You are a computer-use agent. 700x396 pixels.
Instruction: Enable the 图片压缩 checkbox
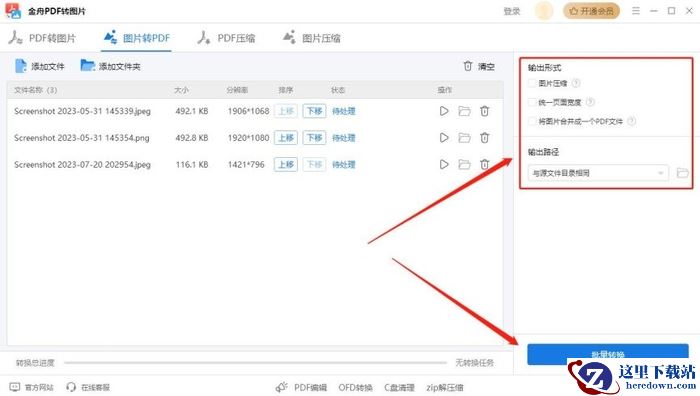pos(532,83)
